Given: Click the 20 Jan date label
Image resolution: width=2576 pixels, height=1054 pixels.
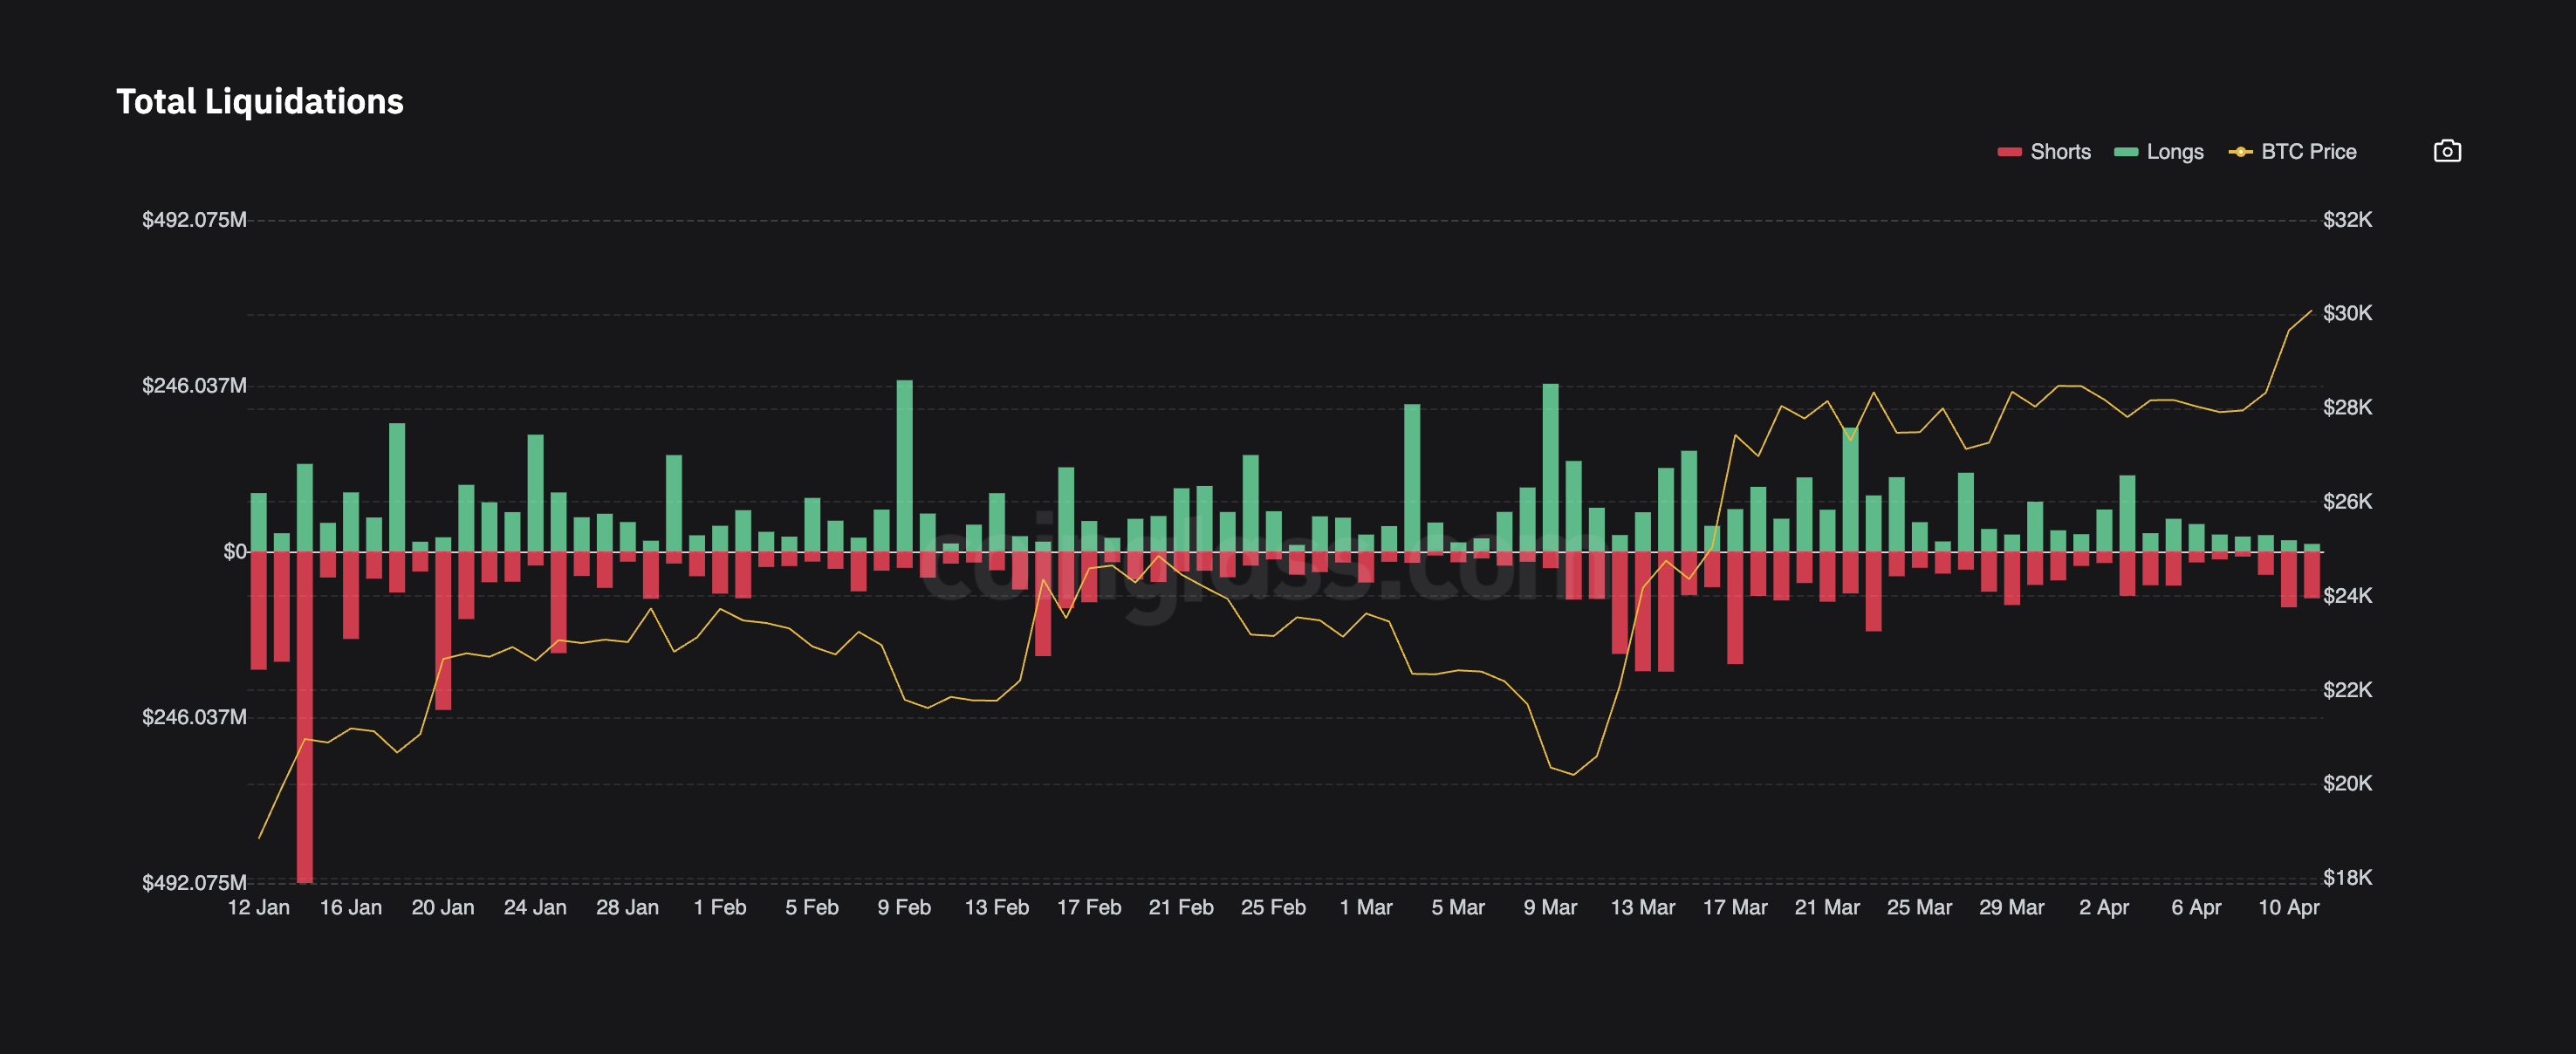Looking at the screenshot, I should coord(443,907).
